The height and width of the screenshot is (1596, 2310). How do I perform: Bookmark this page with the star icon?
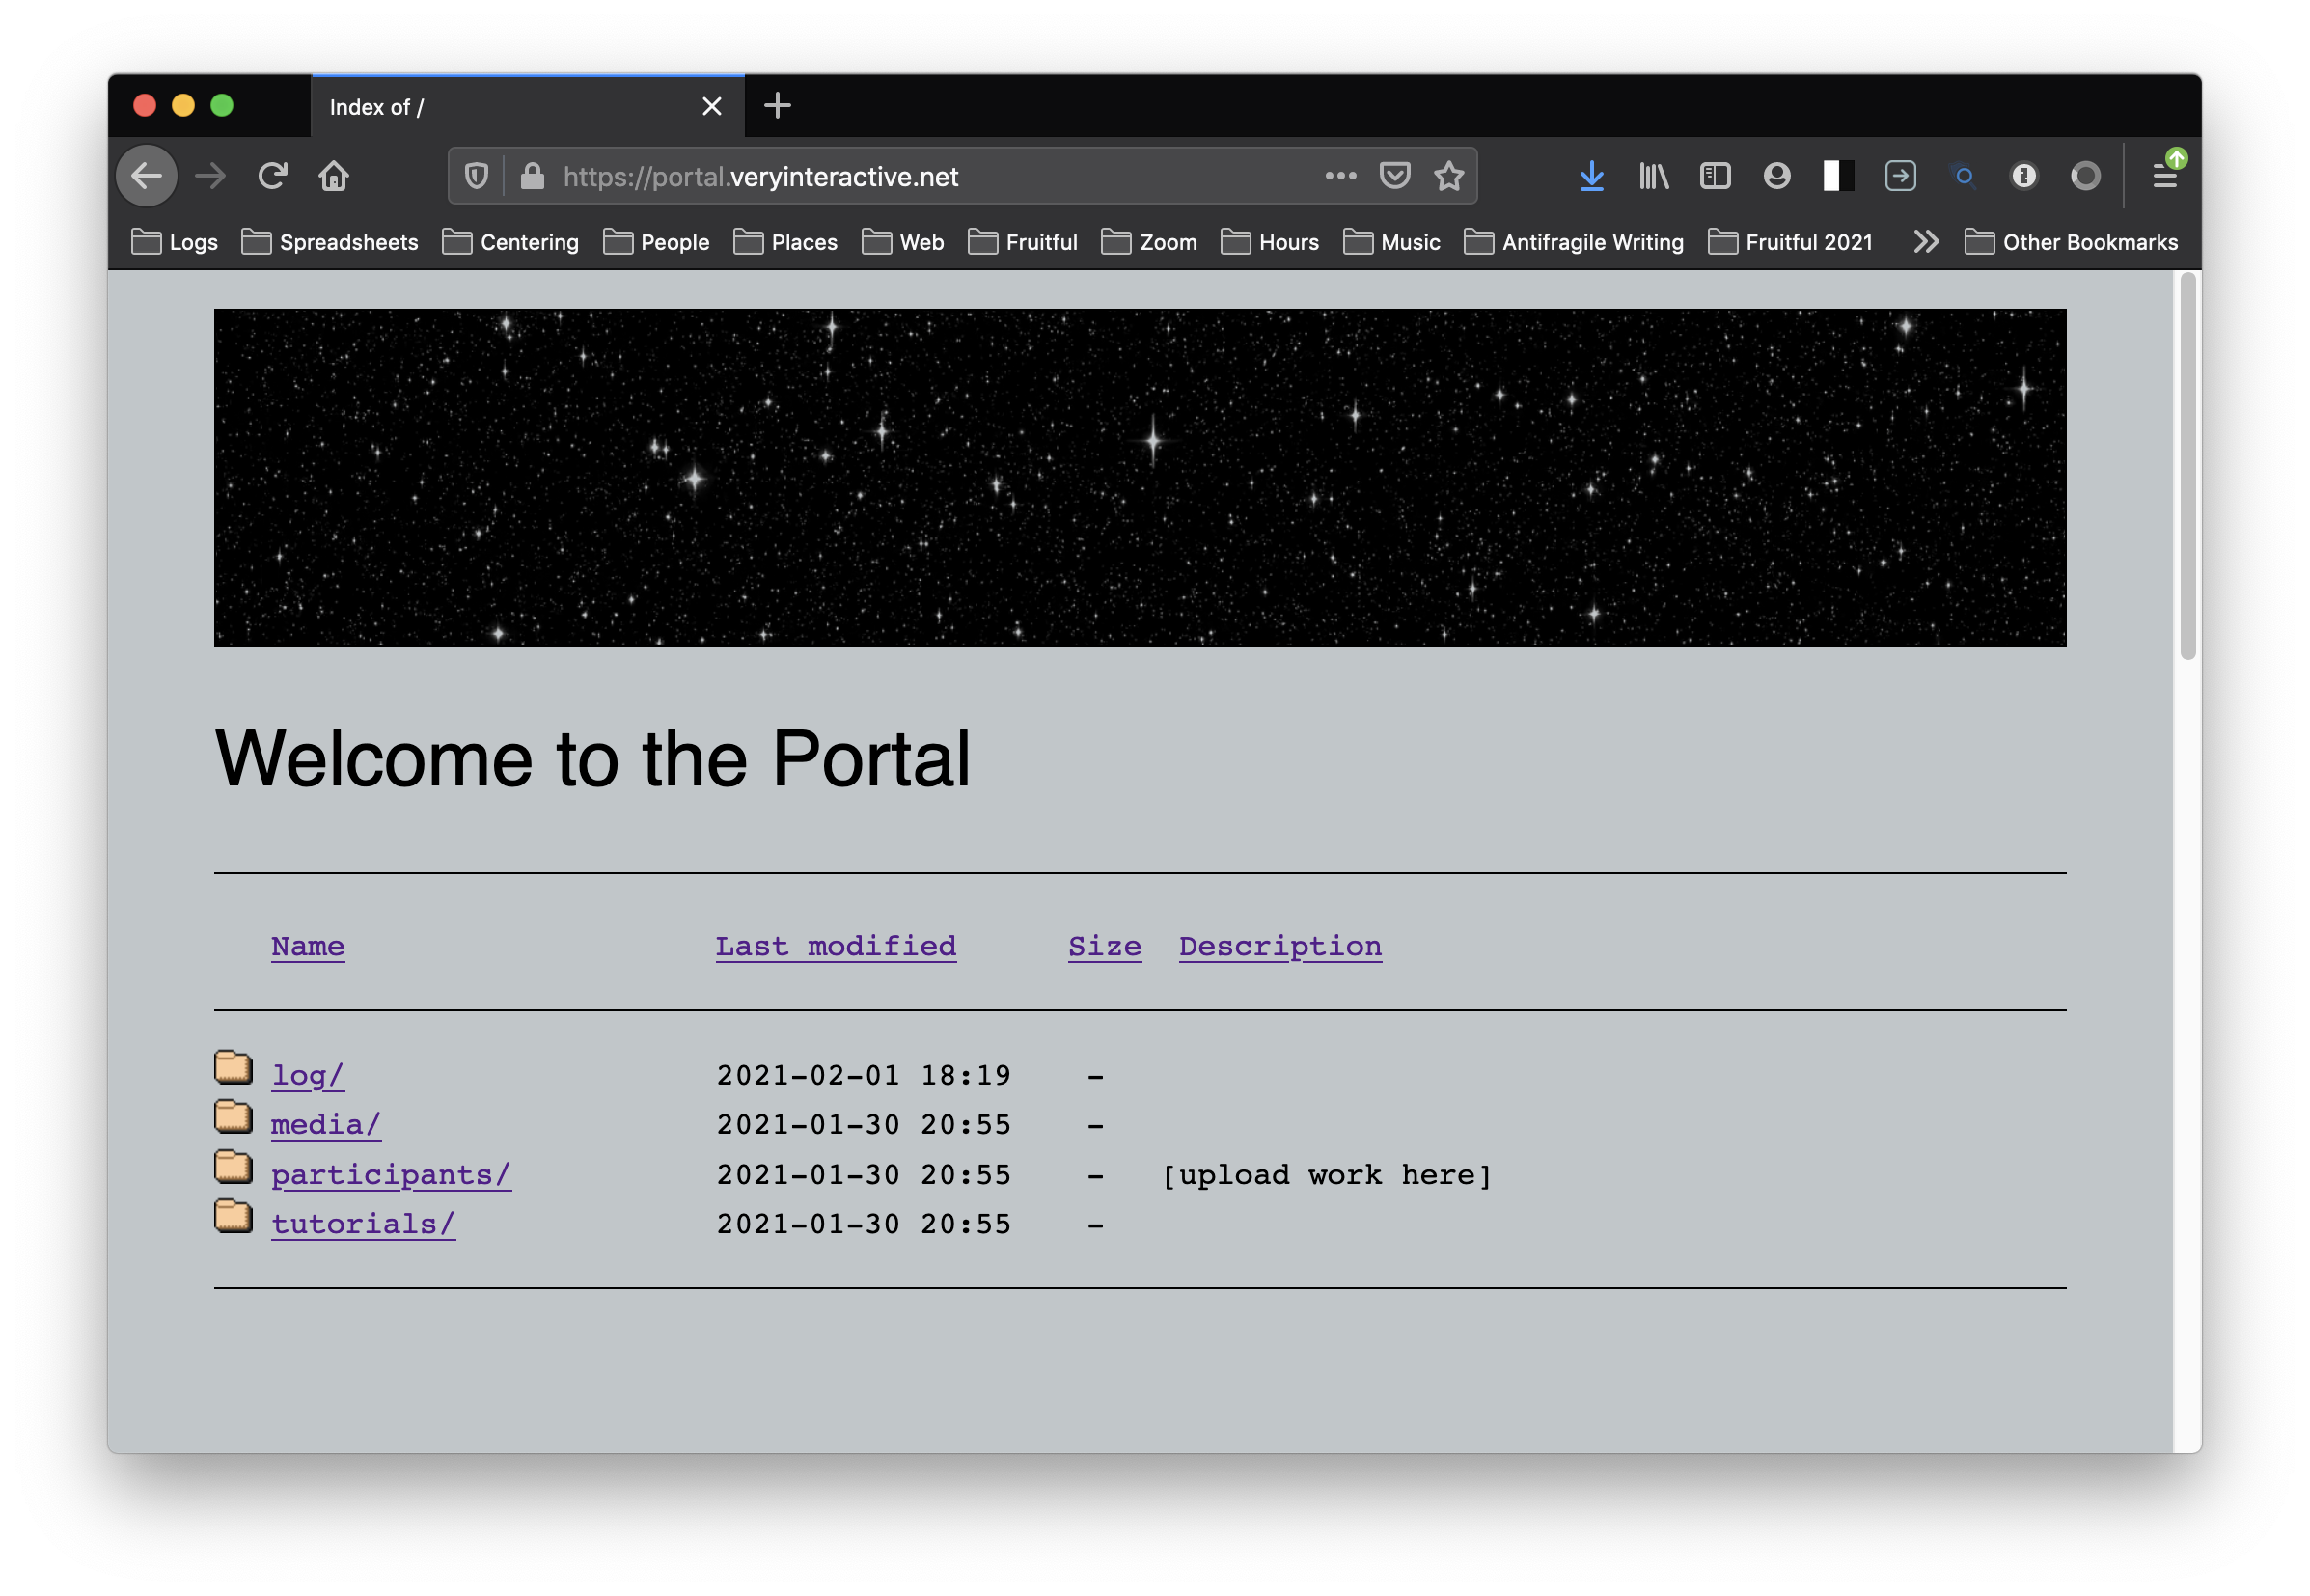pos(1449,177)
